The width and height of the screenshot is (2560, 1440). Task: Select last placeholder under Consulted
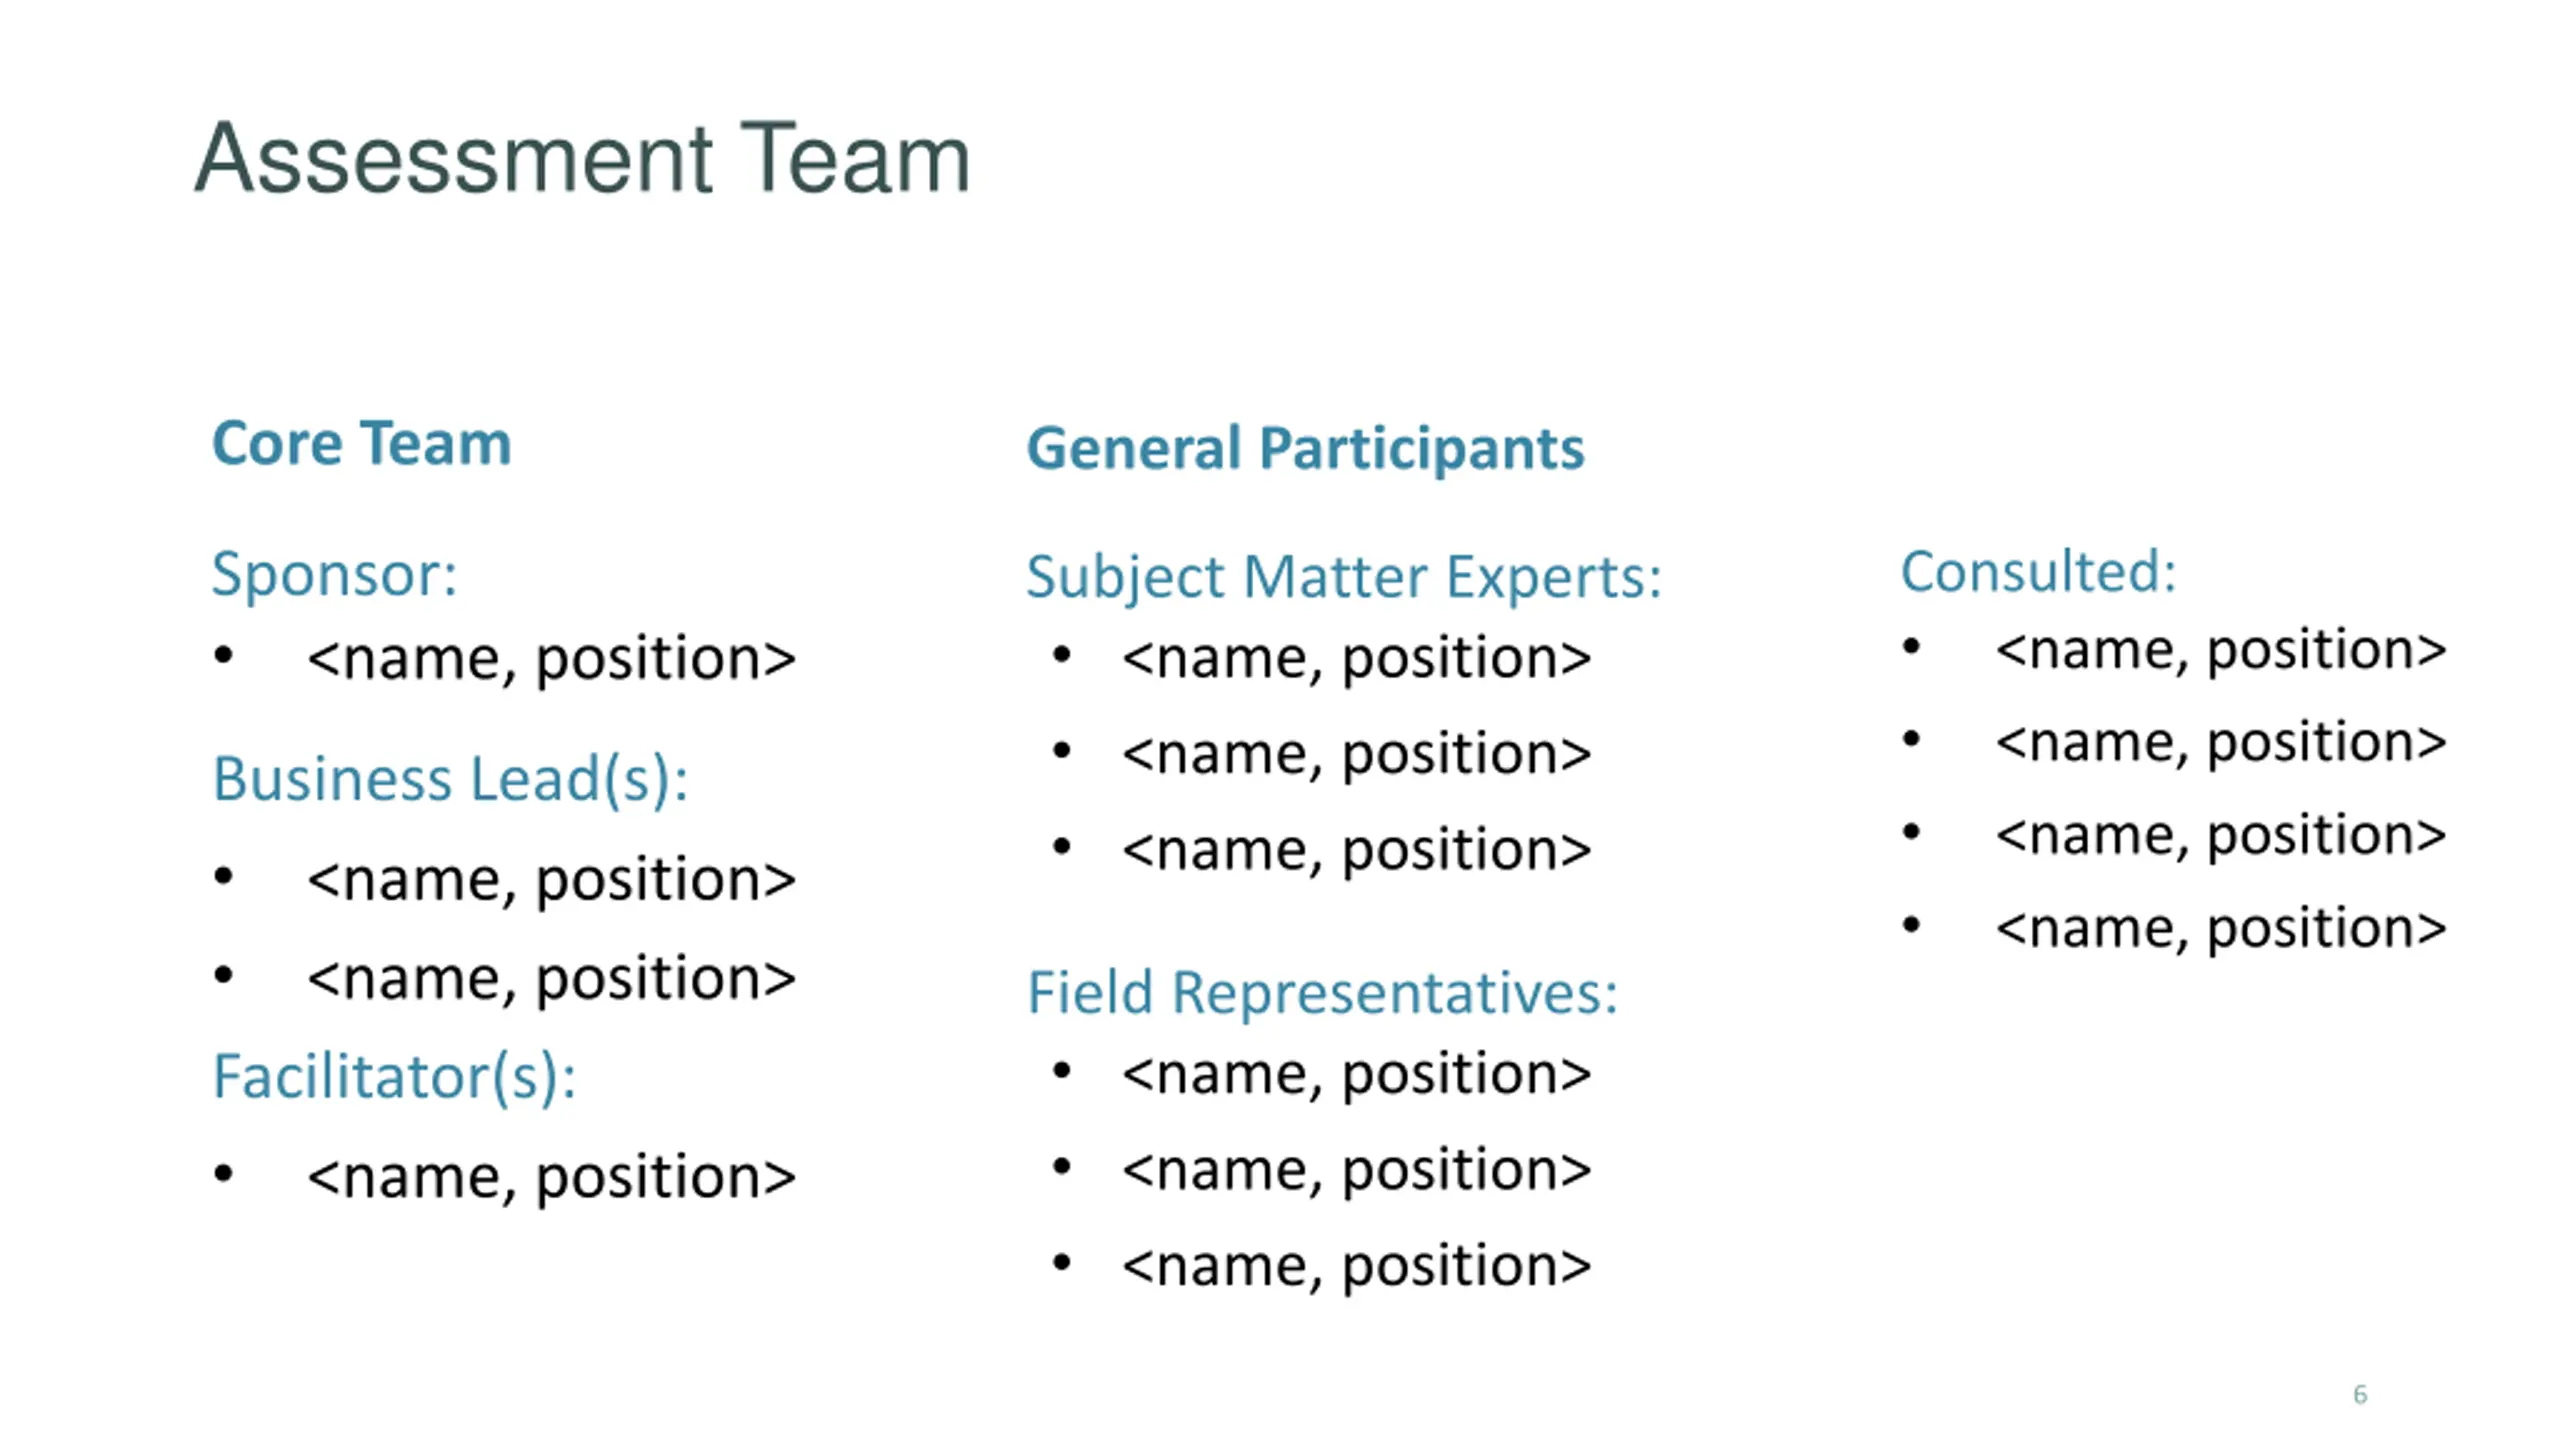[2221, 928]
